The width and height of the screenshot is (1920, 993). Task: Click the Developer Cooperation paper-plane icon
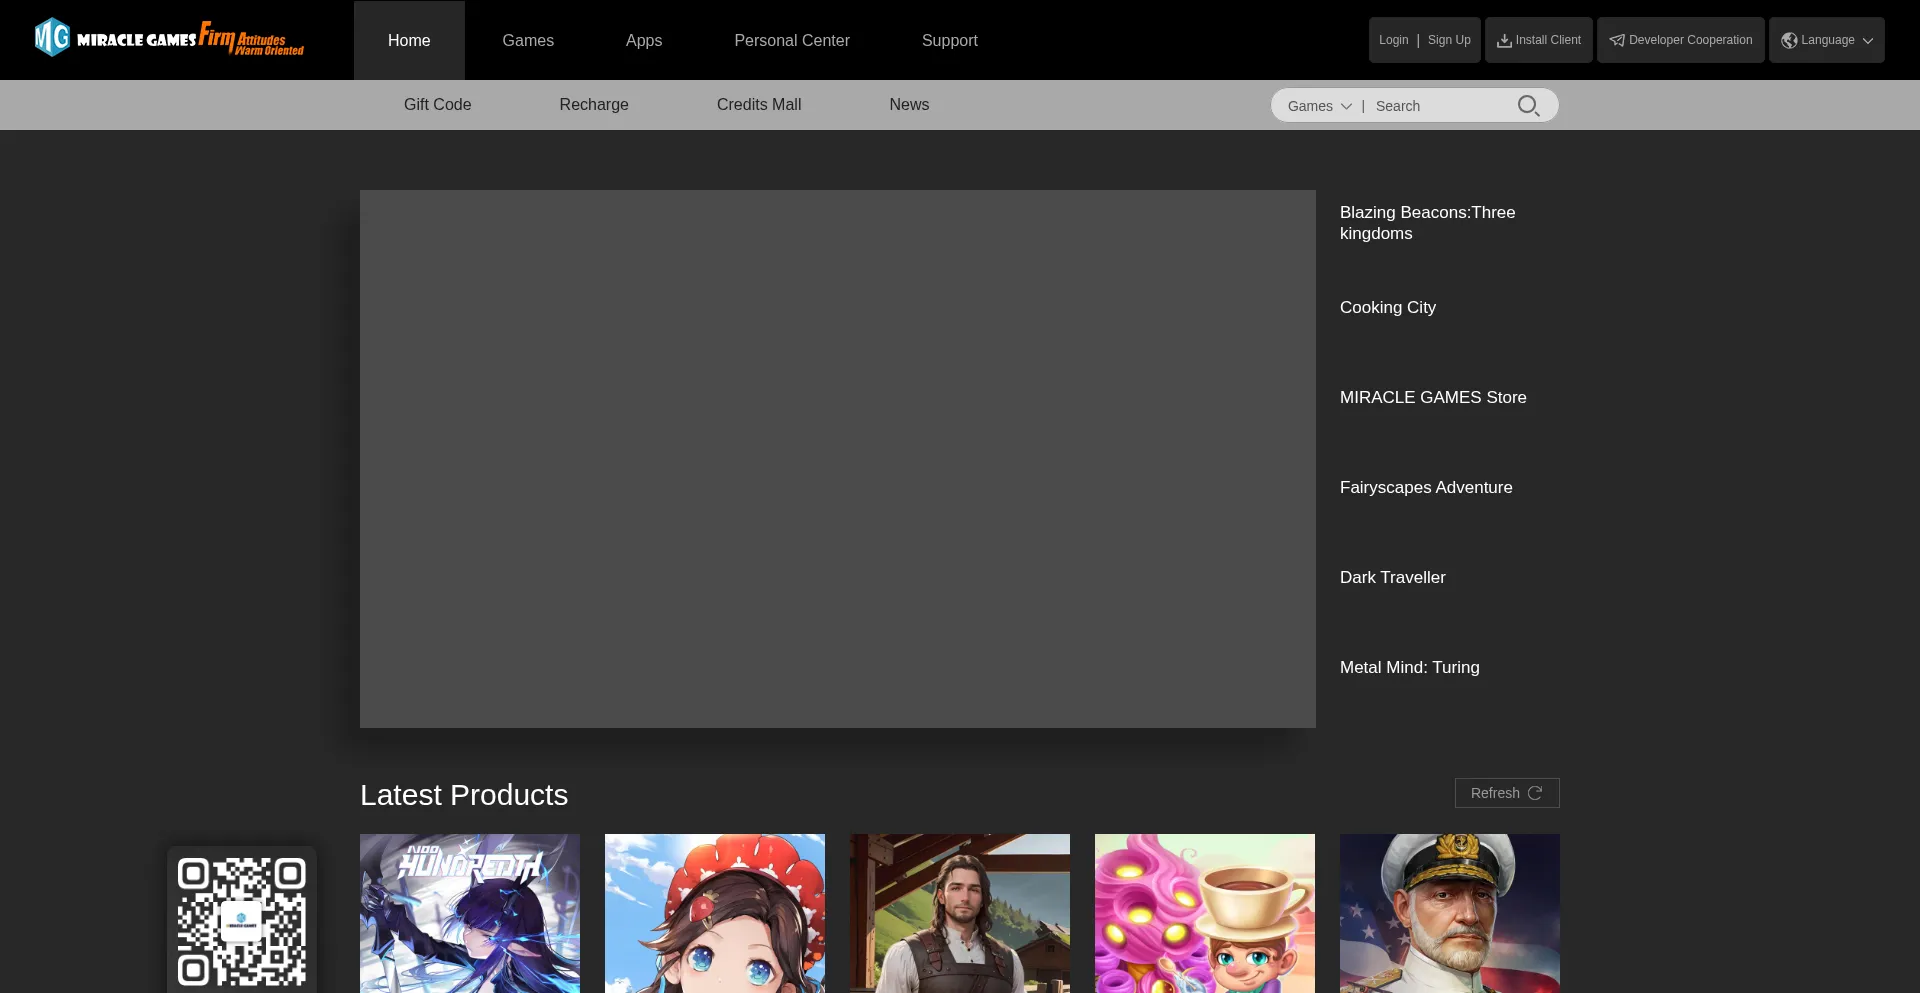(1616, 41)
